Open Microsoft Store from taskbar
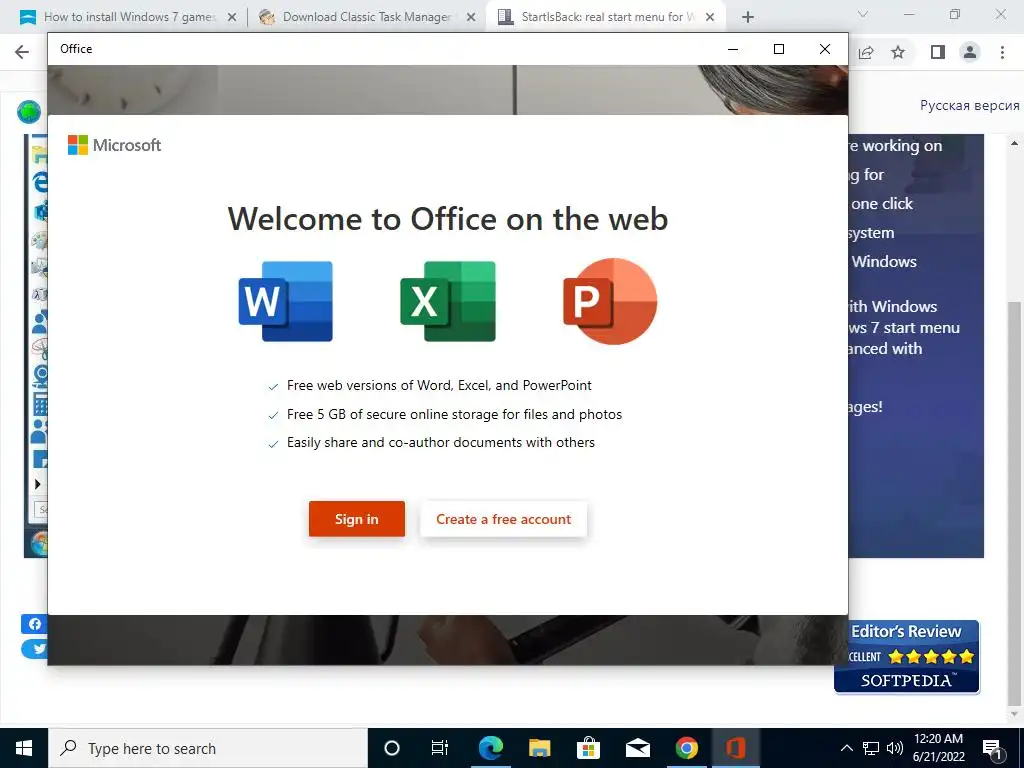1024x768 pixels. (588, 748)
